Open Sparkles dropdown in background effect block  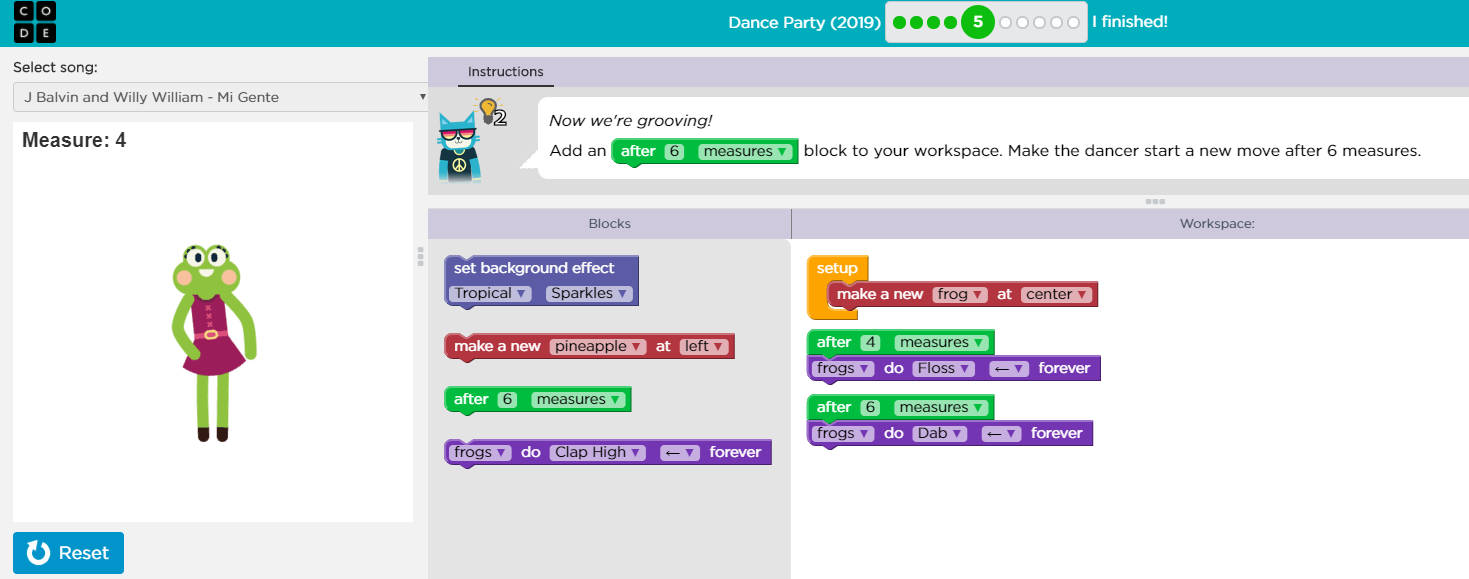pyautogui.click(x=589, y=293)
